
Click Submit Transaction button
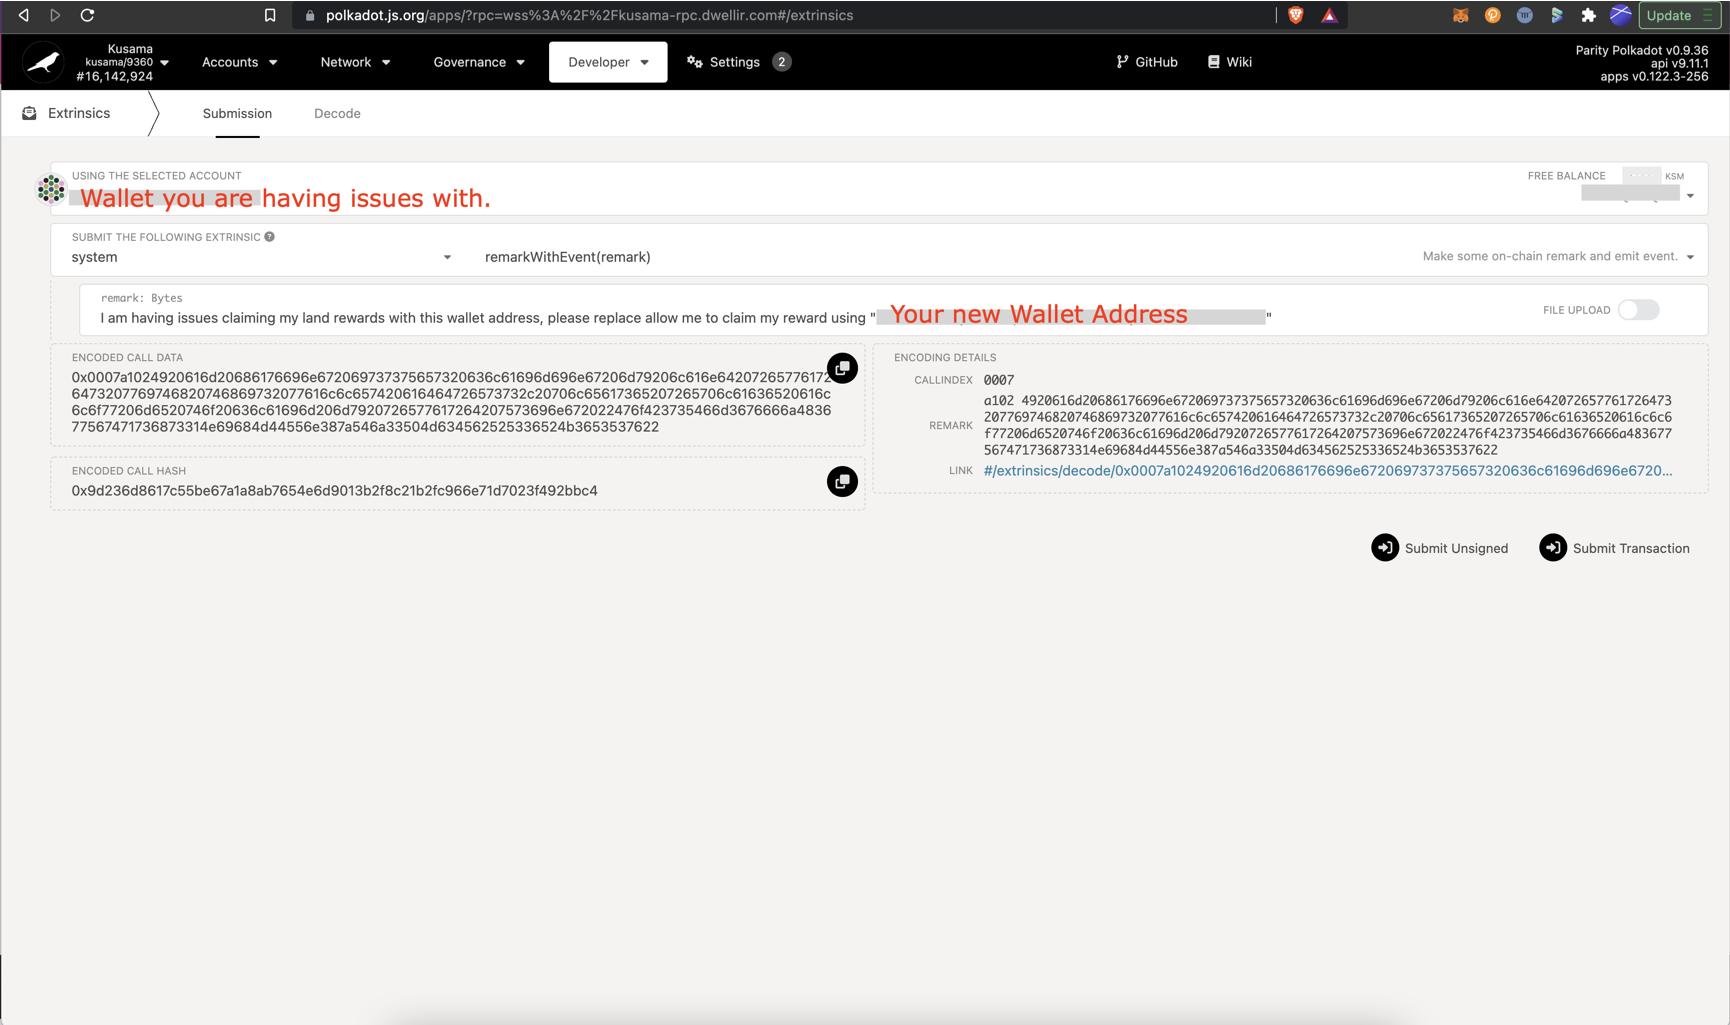(x=1615, y=548)
